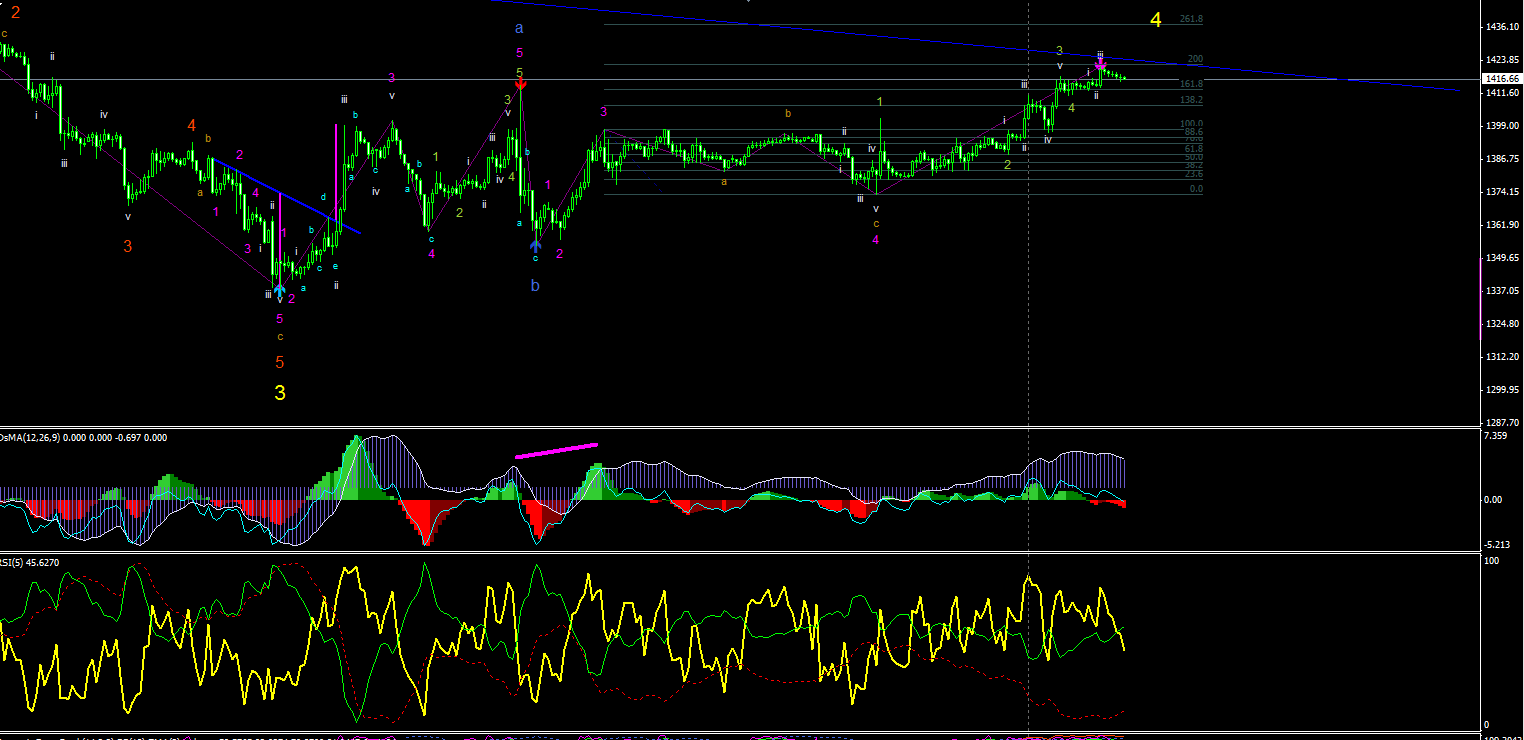Click the 1411.60 price axis label

click(1503, 93)
